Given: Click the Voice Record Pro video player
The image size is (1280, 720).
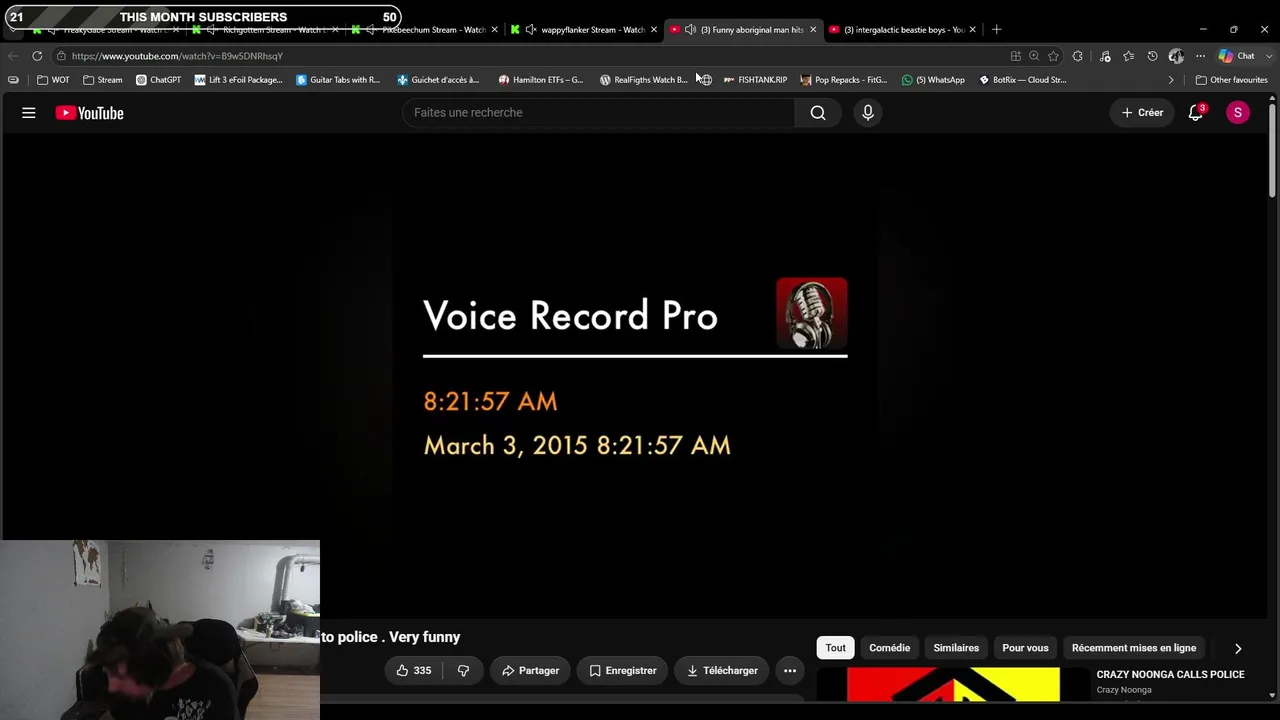Looking at the screenshot, I should pos(635,375).
